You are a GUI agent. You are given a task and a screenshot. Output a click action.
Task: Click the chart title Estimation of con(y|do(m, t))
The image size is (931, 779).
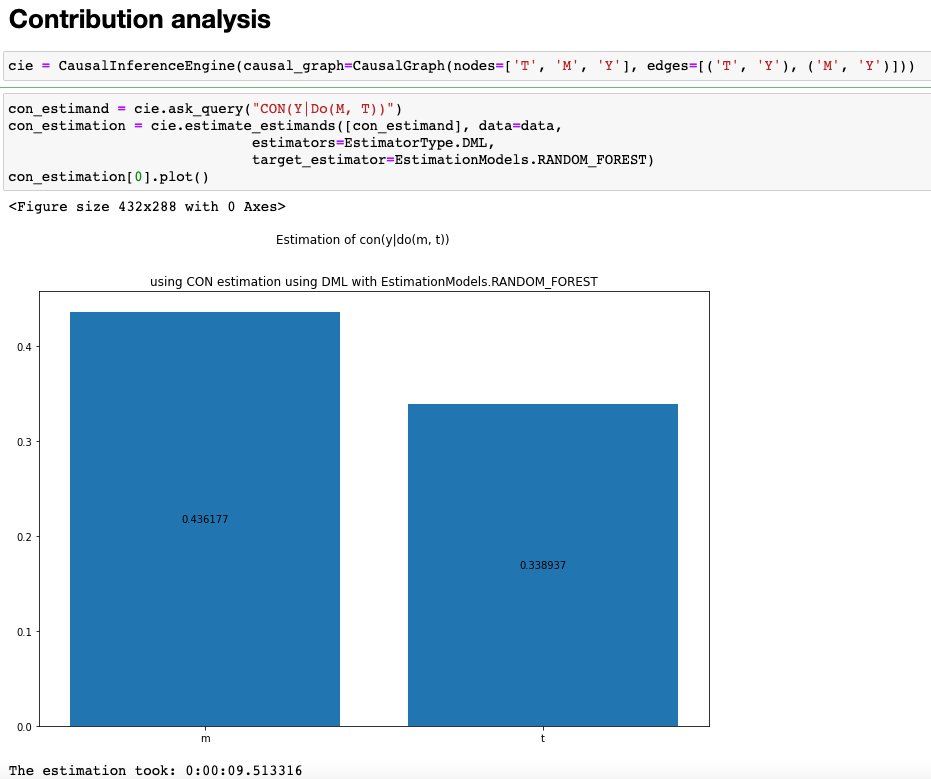pos(362,240)
